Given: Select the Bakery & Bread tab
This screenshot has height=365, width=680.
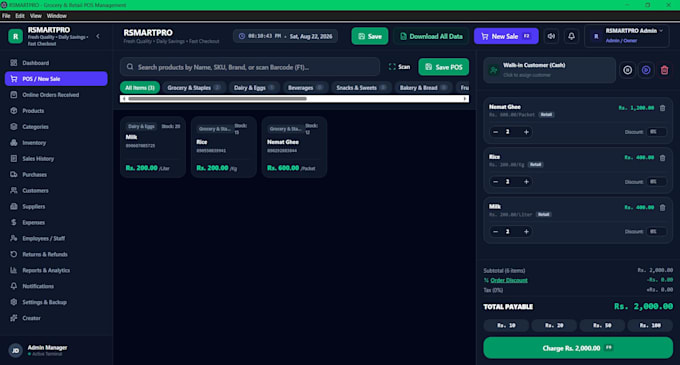Looking at the screenshot, I should tap(423, 88).
